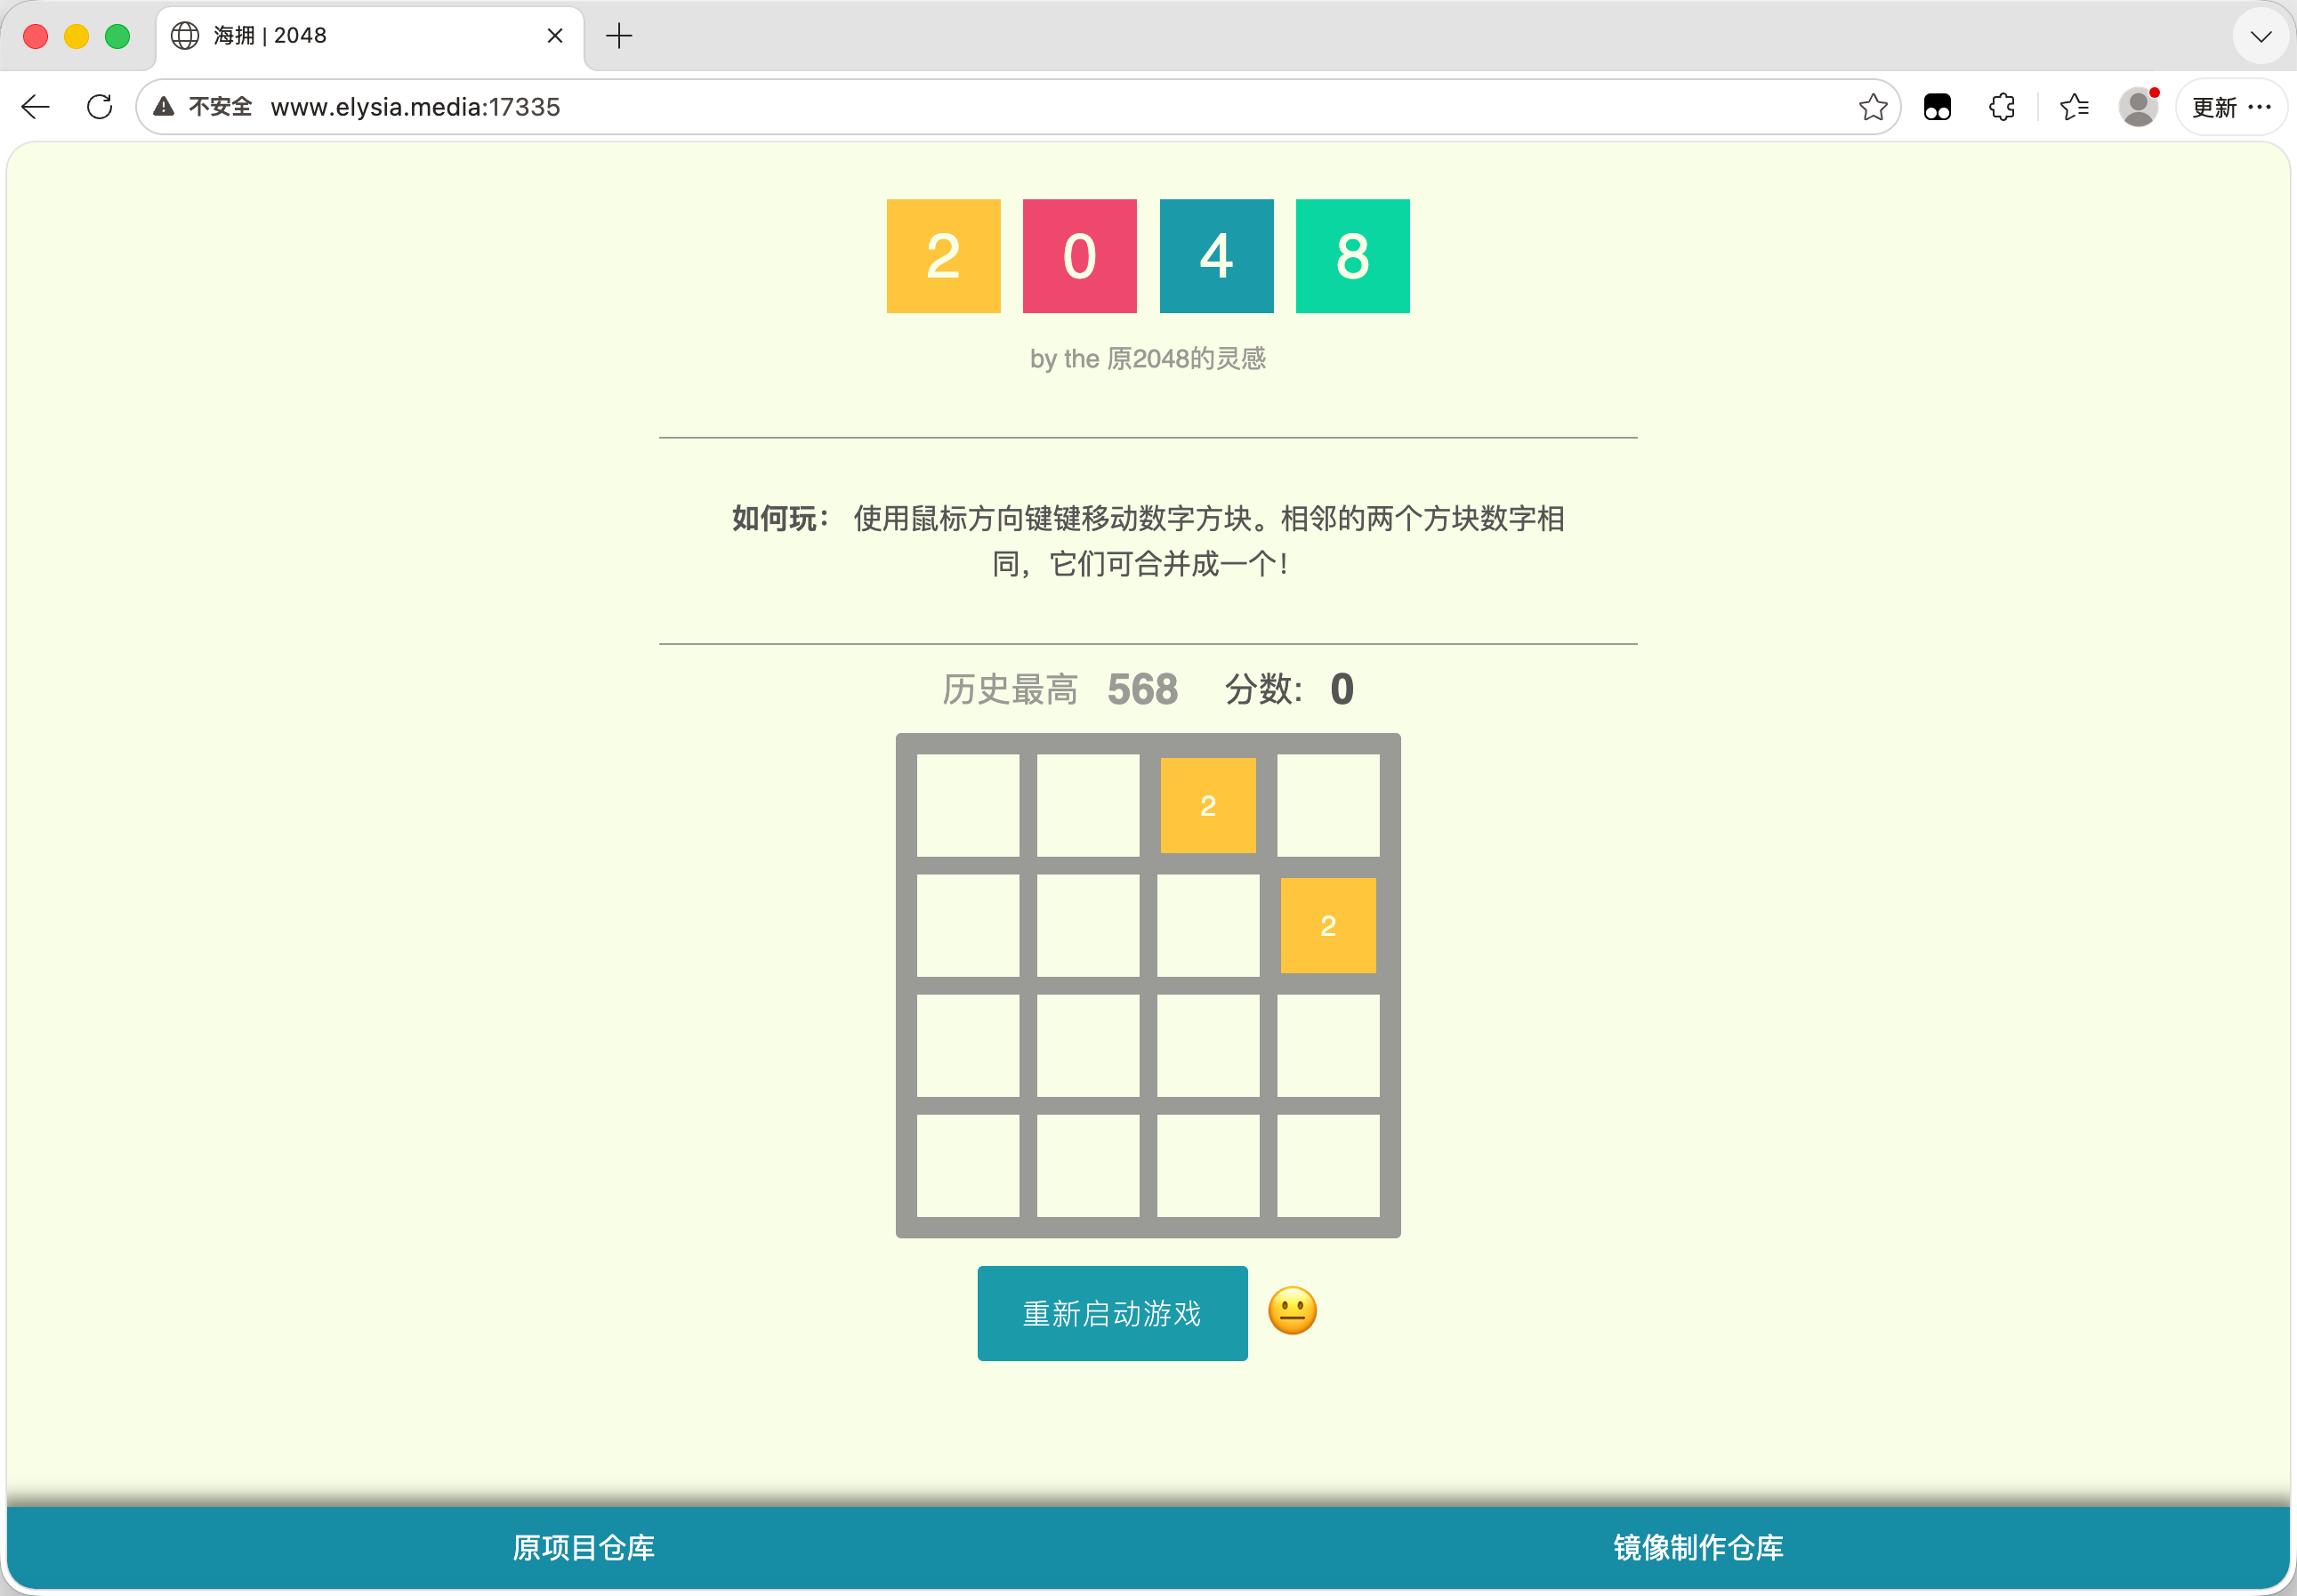Open the 镜像制作仓库 link
Screen dimensions: 2297x1596
click(1698, 1547)
